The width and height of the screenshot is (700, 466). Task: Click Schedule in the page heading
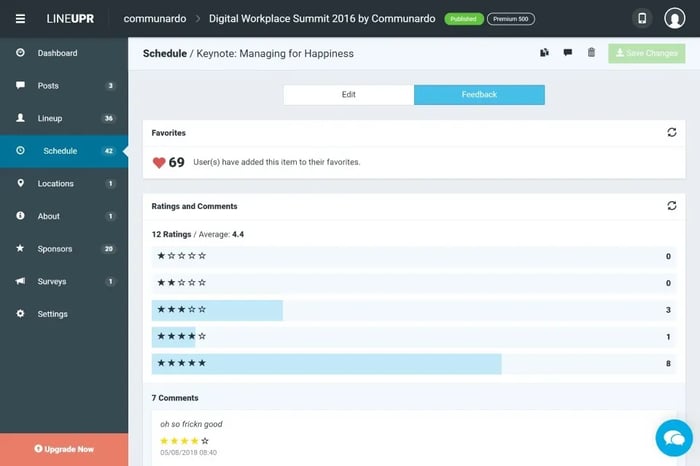click(165, 54)
